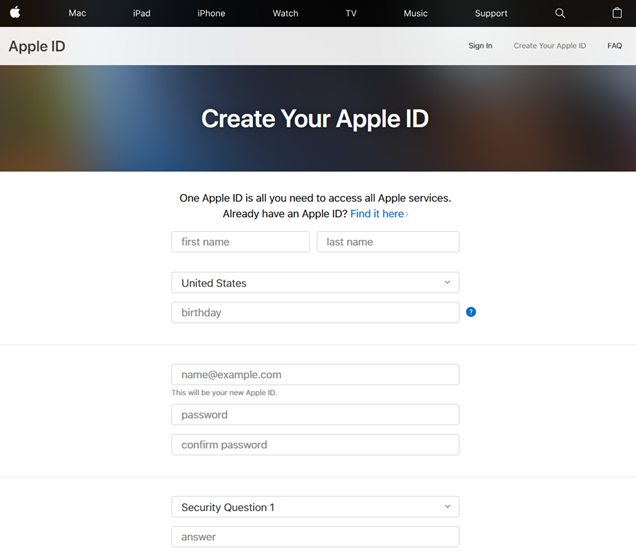This screenshot has width=636, height=553.
Task: Open the TV menu item
Action: 351,13
